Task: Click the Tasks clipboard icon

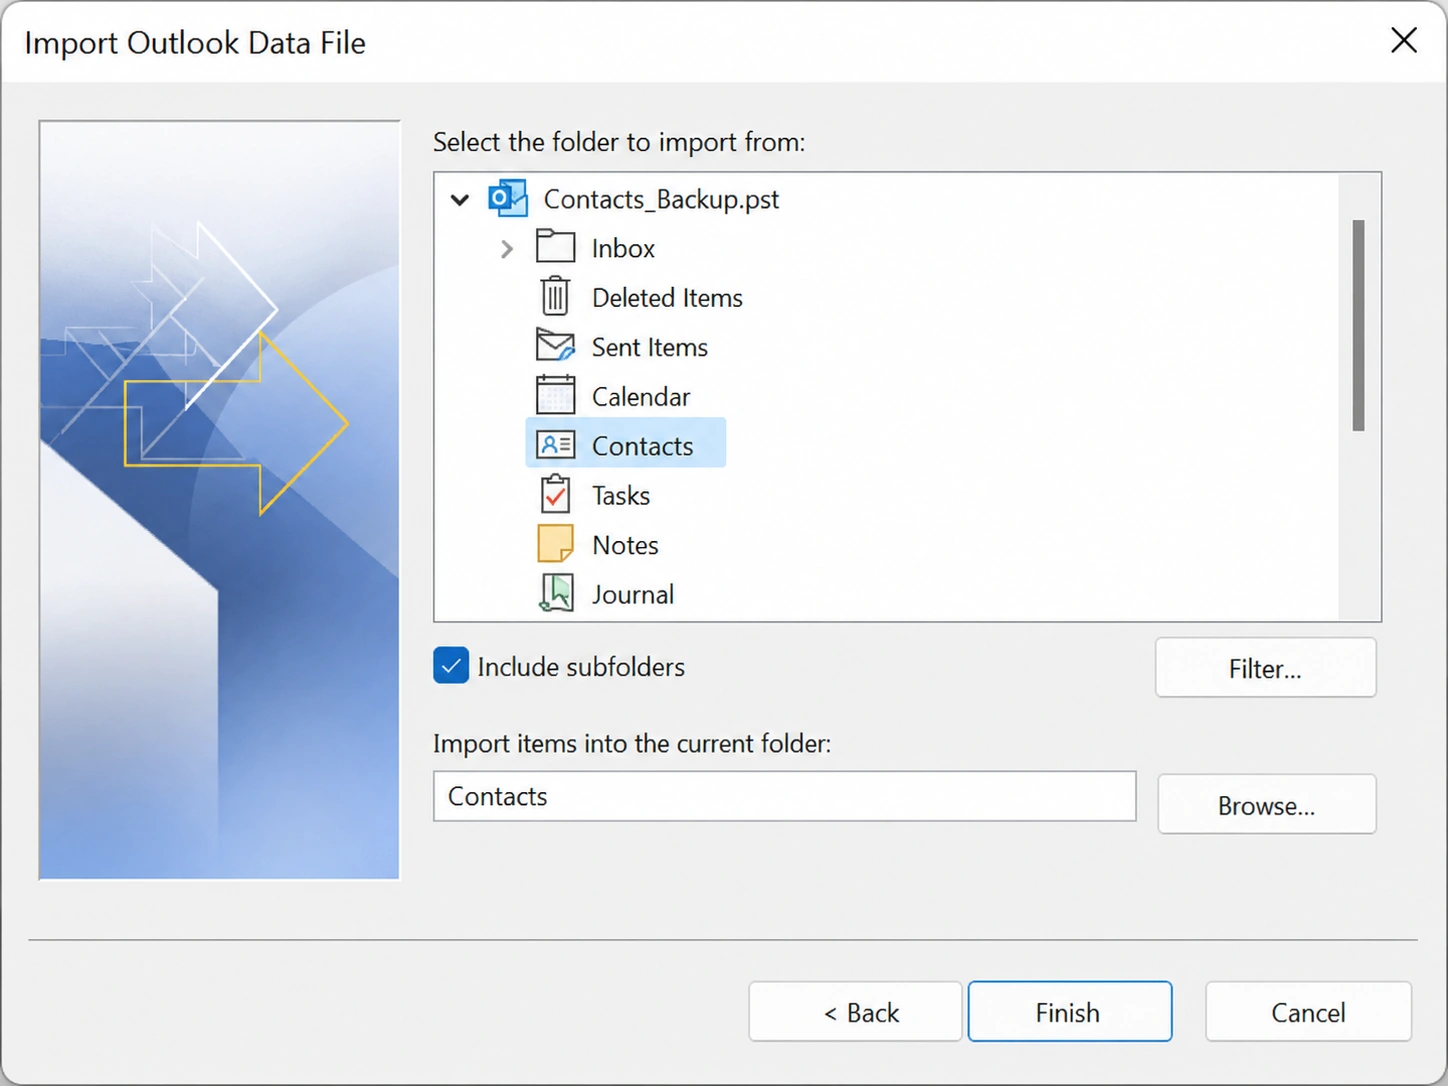Action: tap(555, 494)
